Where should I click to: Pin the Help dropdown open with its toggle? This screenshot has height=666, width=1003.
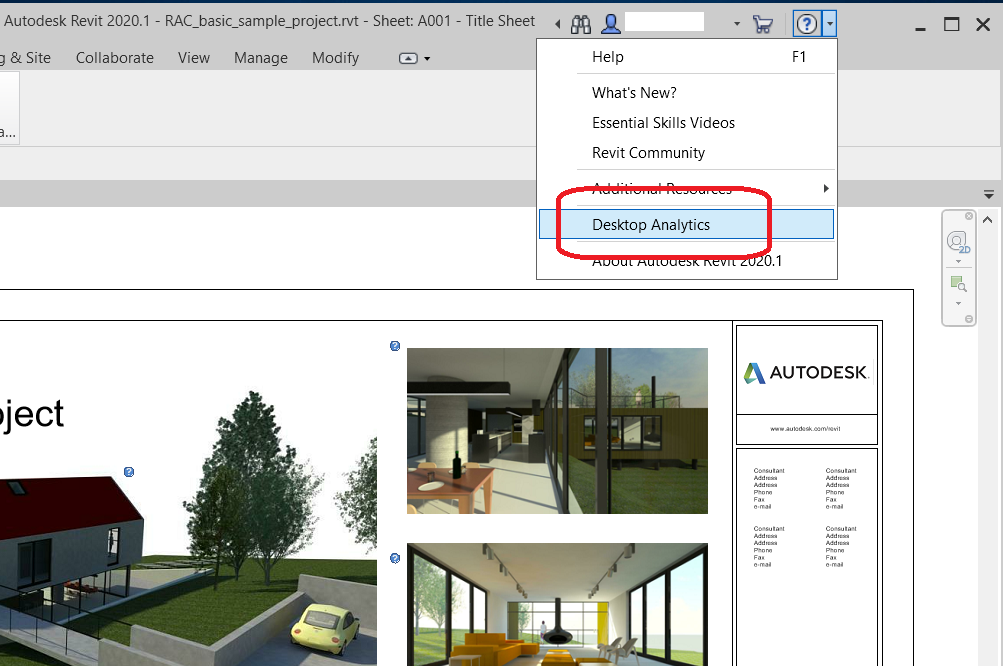click(828, 23)
